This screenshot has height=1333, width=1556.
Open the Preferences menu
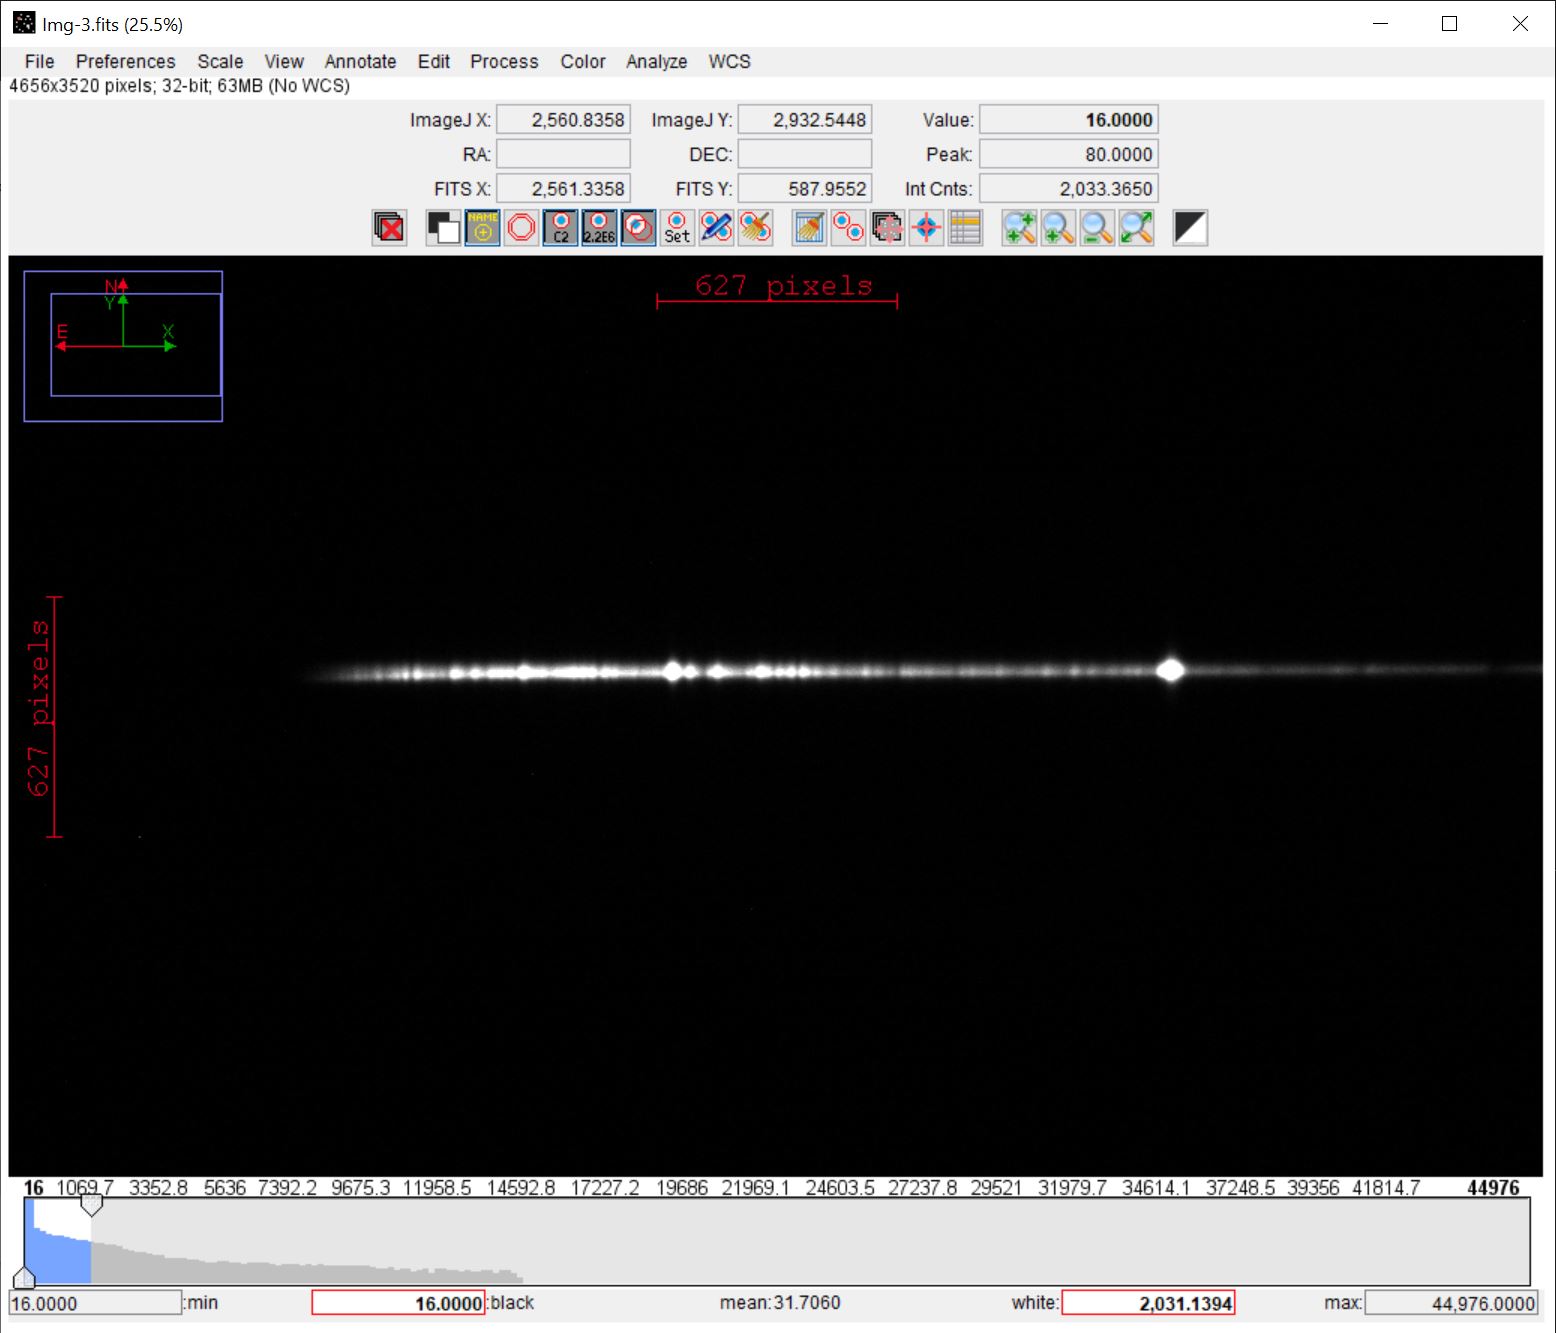(x=125, y=62)
